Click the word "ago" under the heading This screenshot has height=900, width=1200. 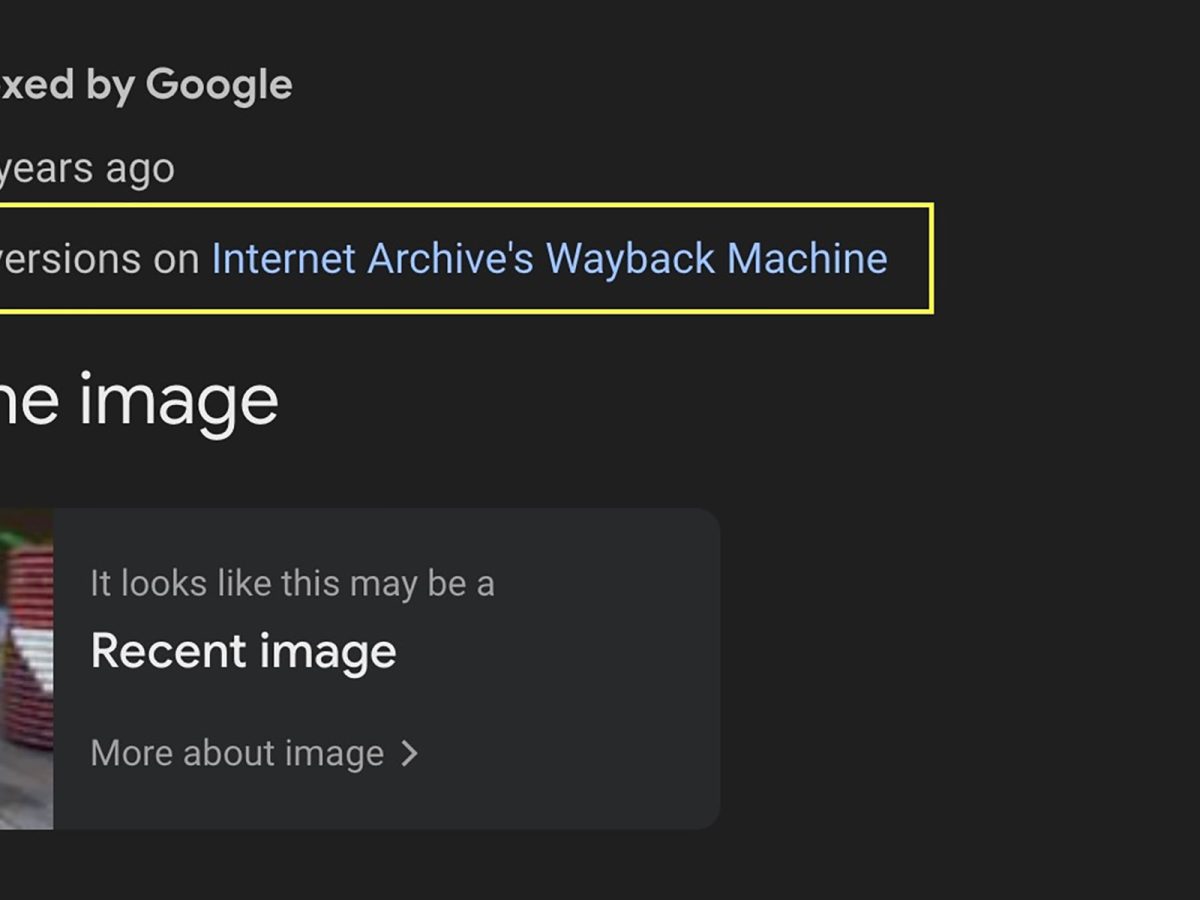click(x=141, y=170)
